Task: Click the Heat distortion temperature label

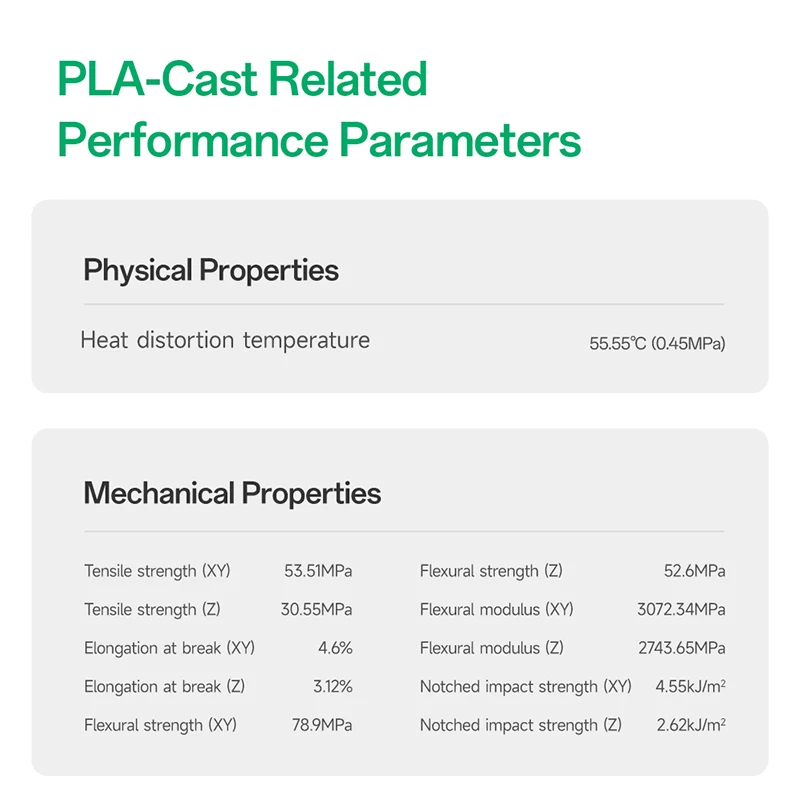Action: 225,340
